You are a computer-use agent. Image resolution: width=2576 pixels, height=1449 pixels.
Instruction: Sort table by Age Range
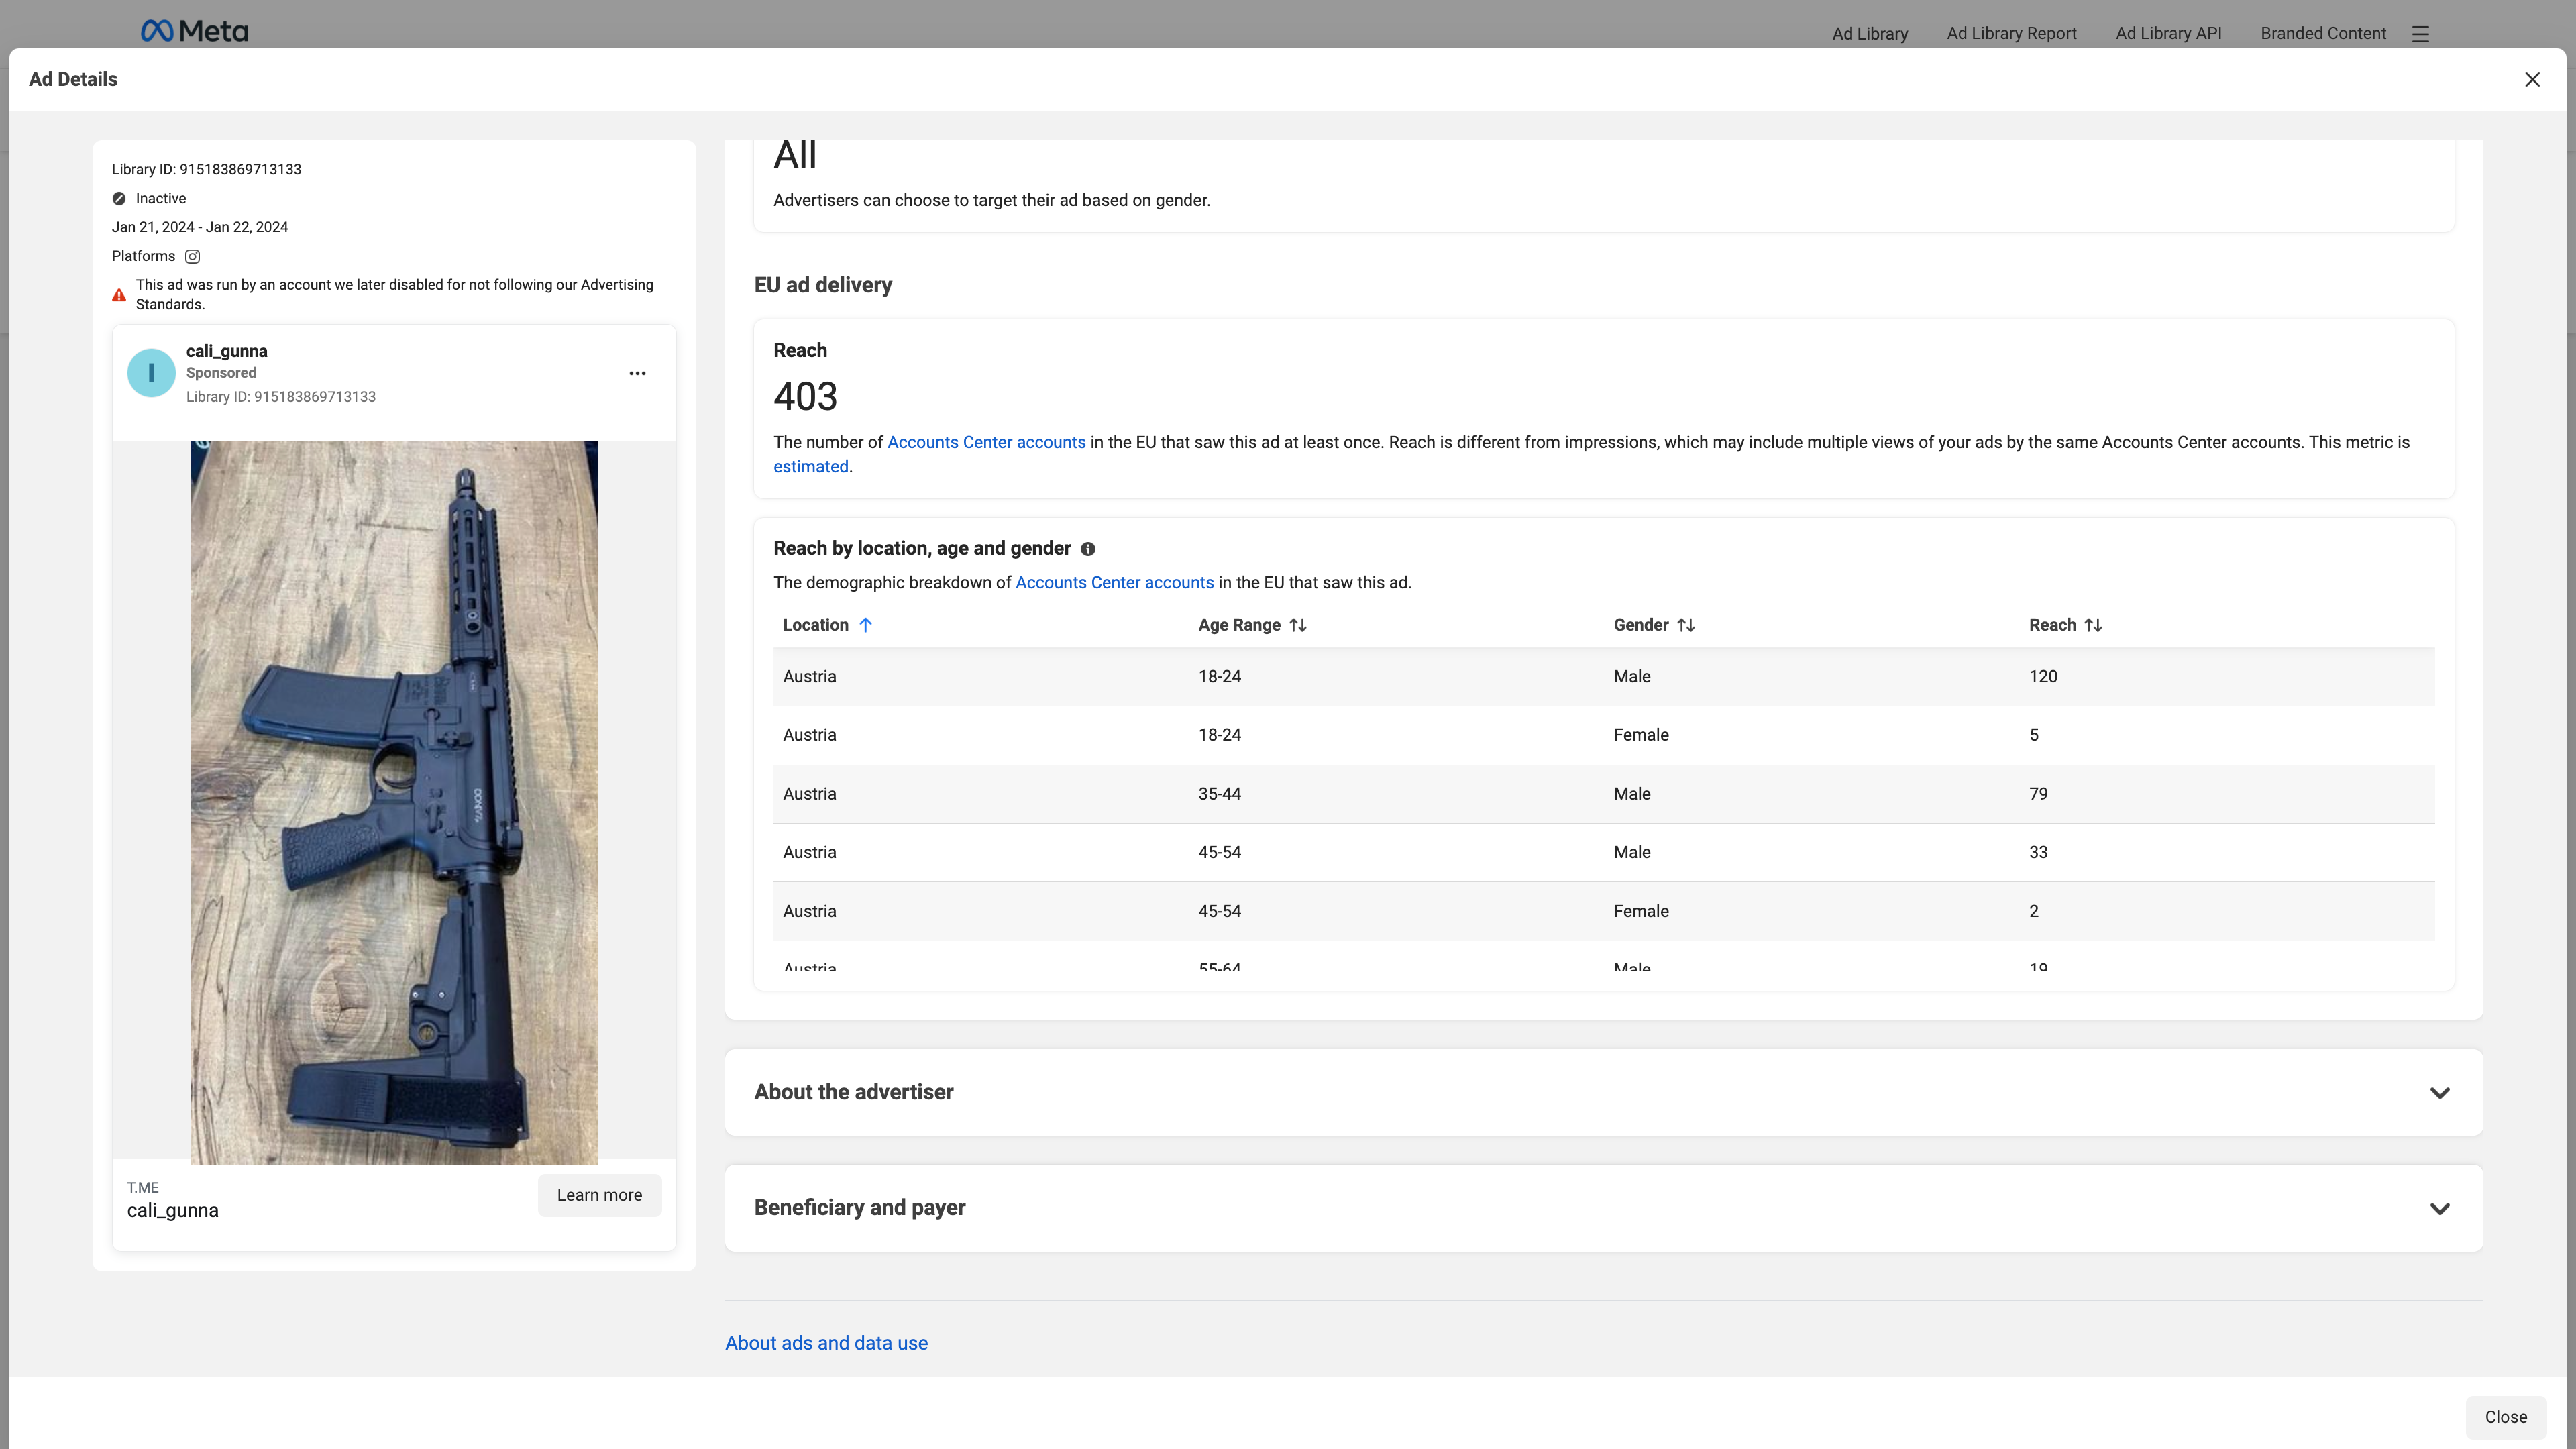tap(1298, 625)
